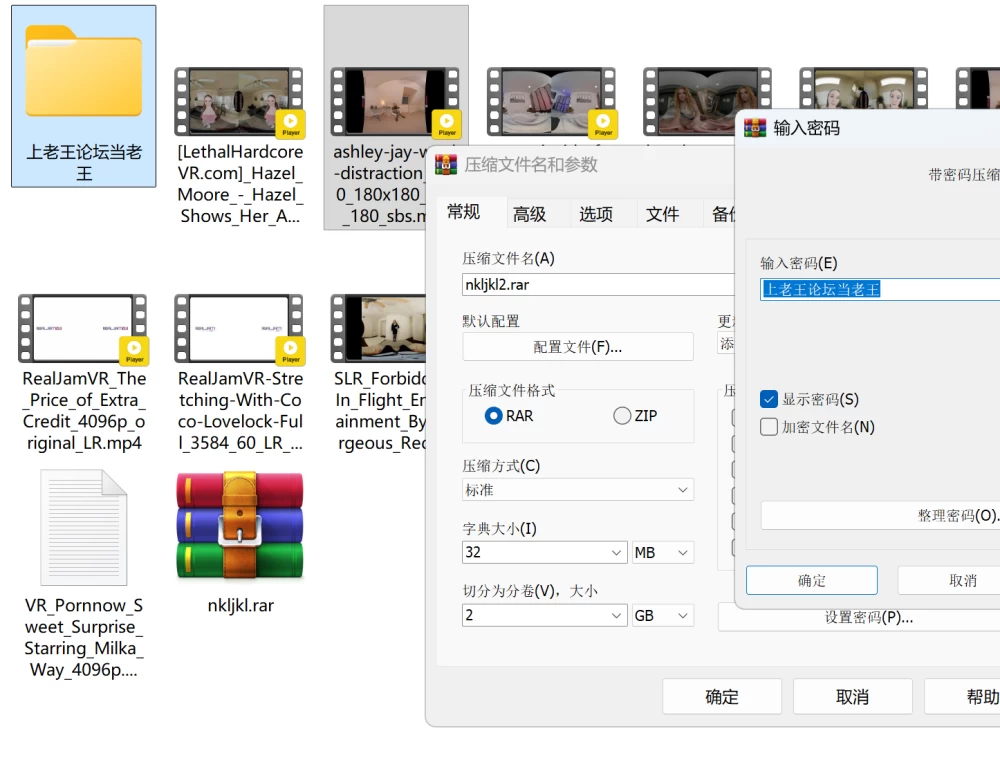Choose the ZIP archive format
Image resolution: width=1000 pixels, height=769 pixels.
(635, 416)
